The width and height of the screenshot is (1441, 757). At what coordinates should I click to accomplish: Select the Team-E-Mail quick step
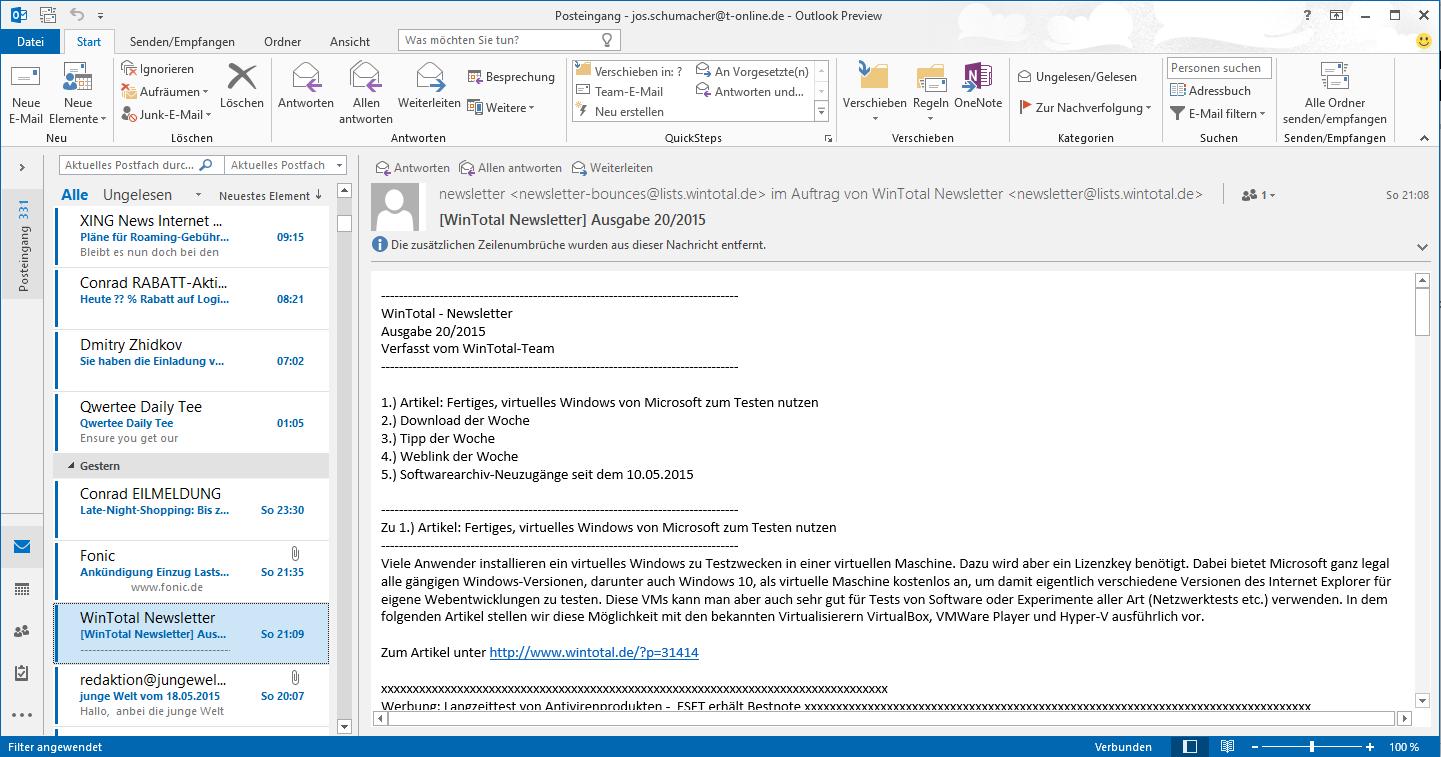[621, 92]
